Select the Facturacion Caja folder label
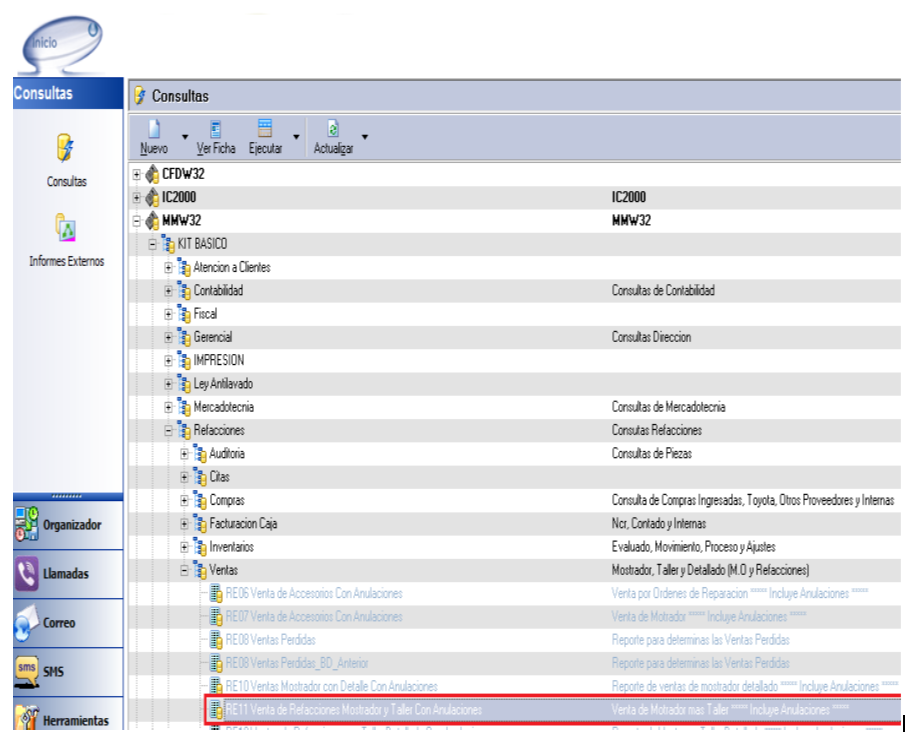This screenshot has width=906, height=738. point(243,524)
